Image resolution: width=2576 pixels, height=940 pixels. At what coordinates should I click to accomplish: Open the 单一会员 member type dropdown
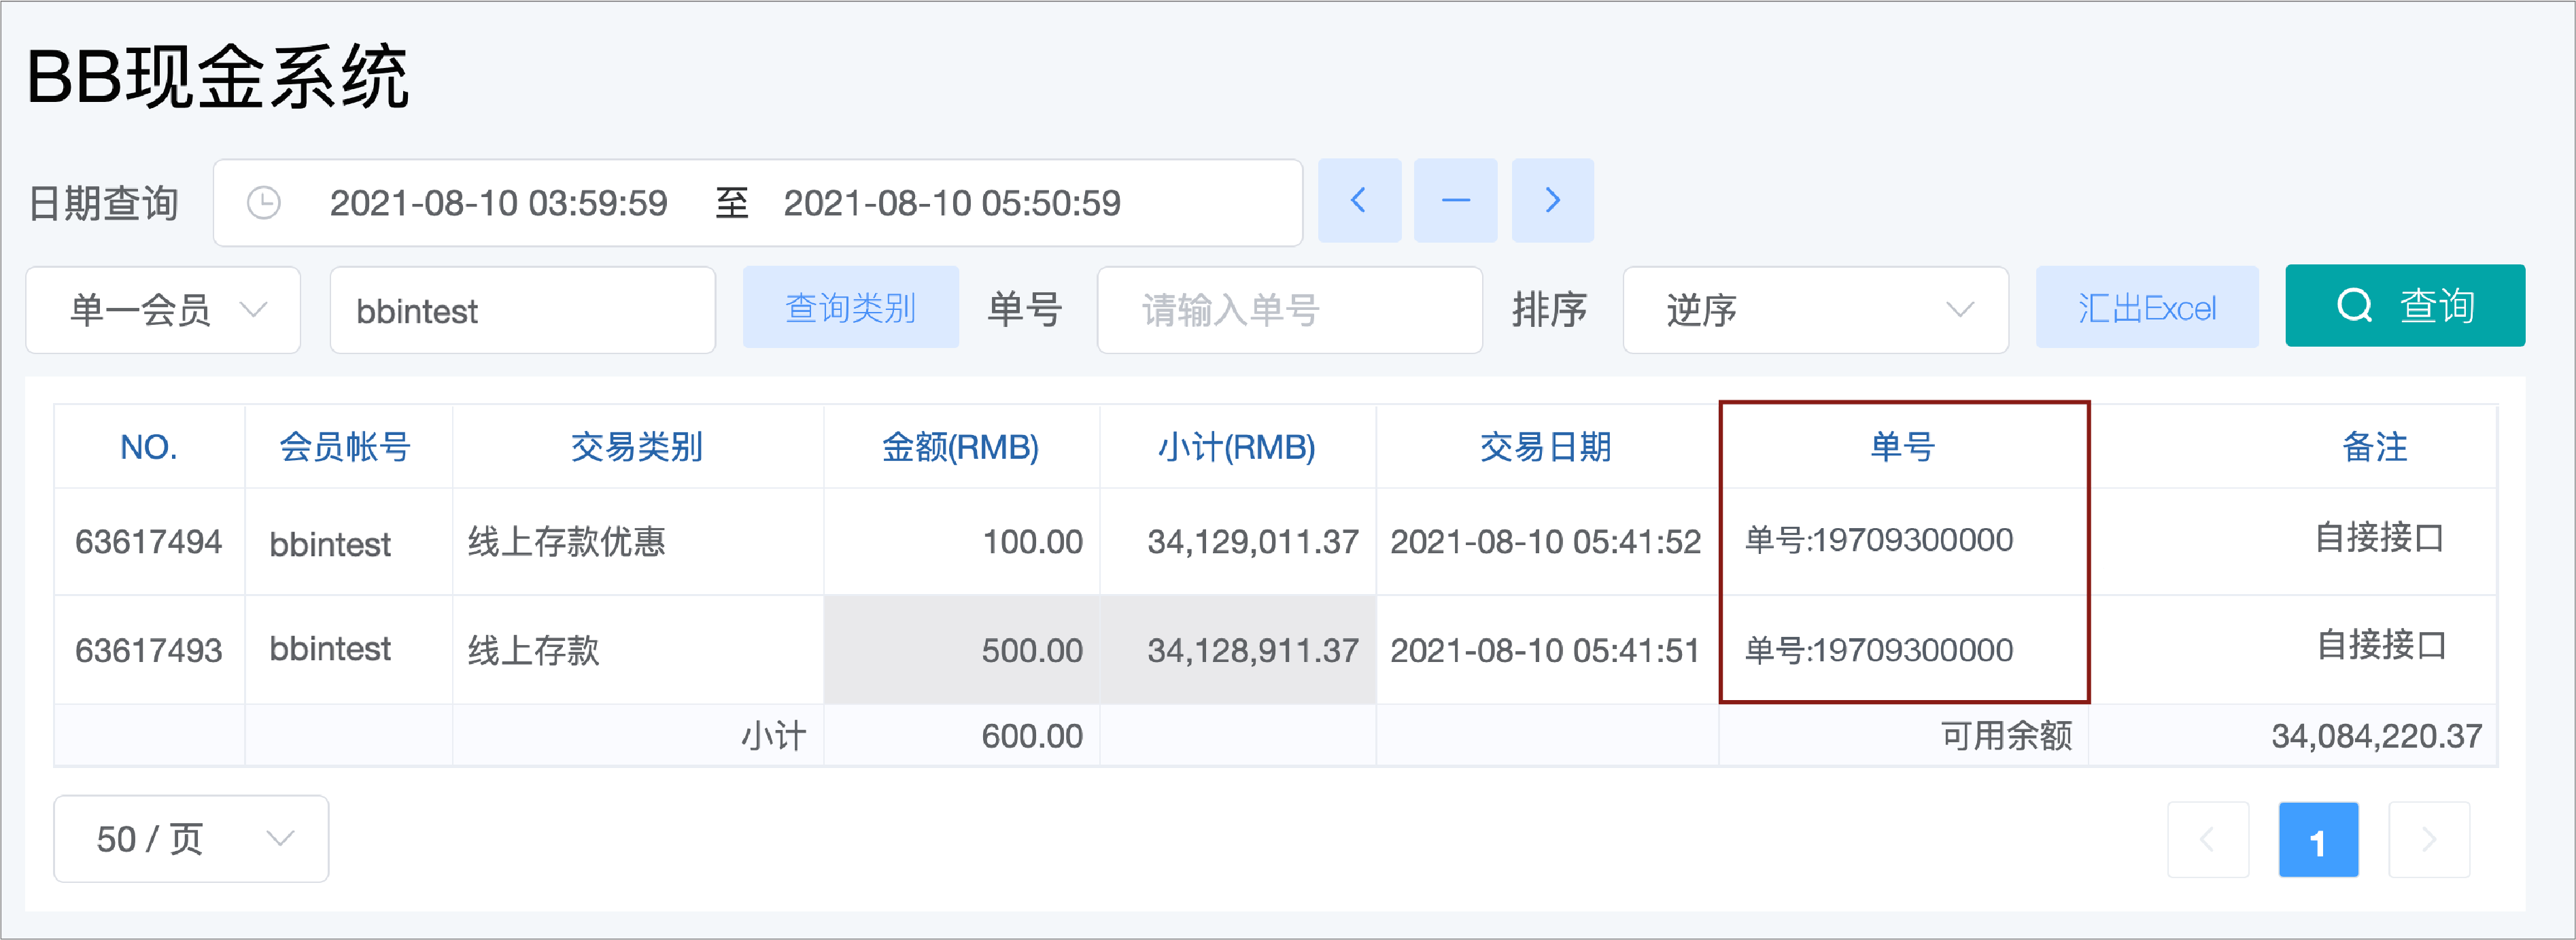point(163,310)
